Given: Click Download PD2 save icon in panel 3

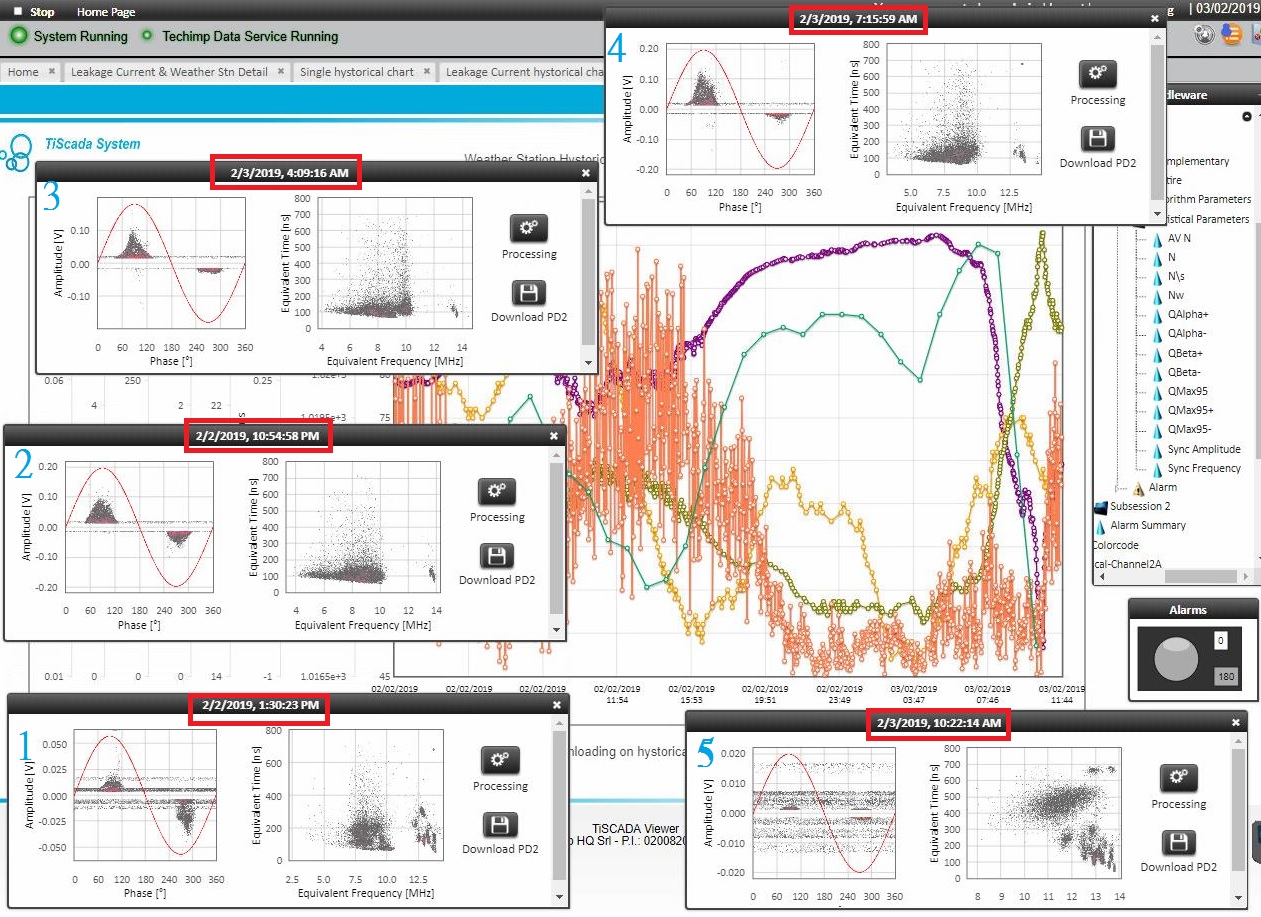Looking at the screenshot, I should (x=529, y=293).
